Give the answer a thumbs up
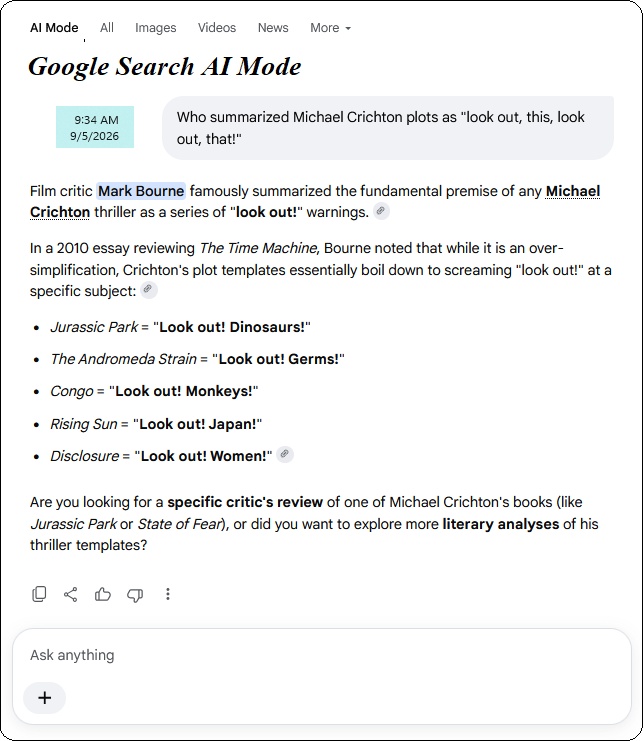Viewport: 643px width, 741px height. (103, 594)
